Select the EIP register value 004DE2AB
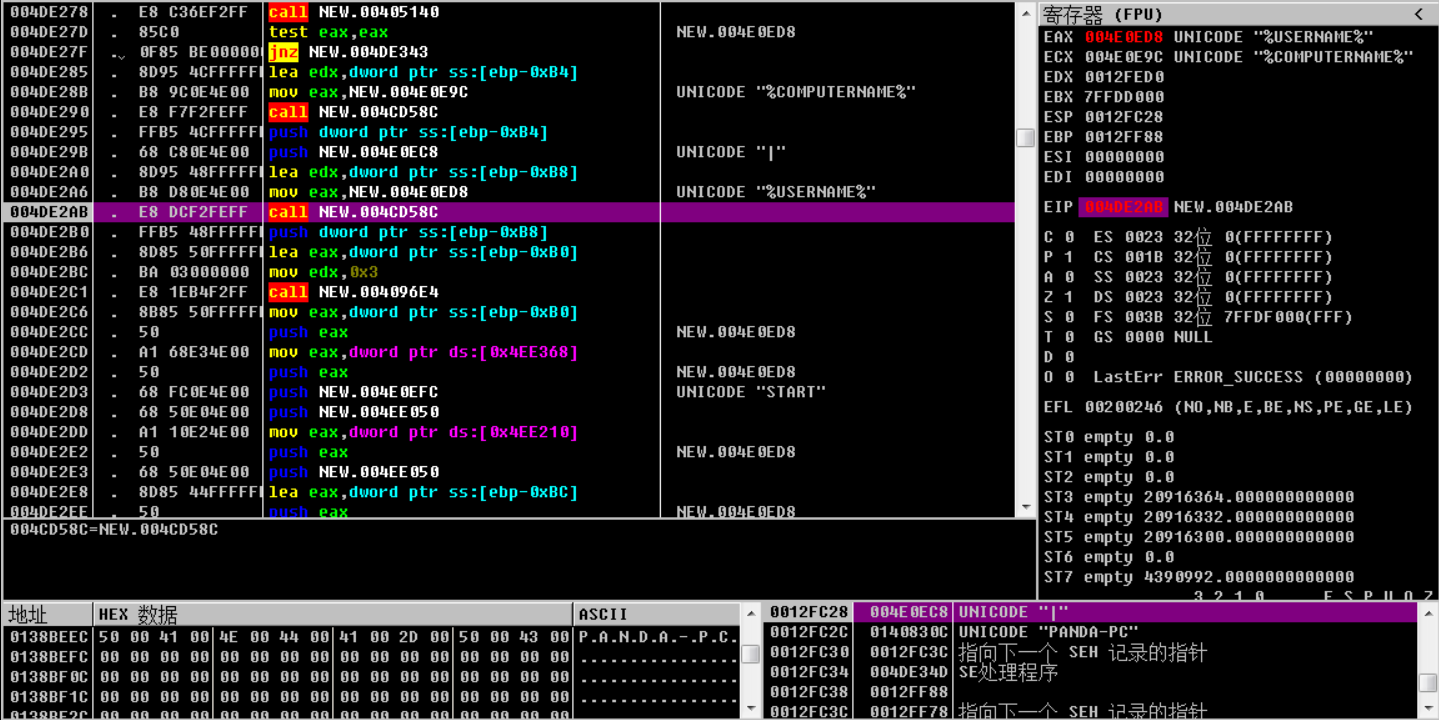Screen dimensions: 1439x720 [x=1122, y=207]
